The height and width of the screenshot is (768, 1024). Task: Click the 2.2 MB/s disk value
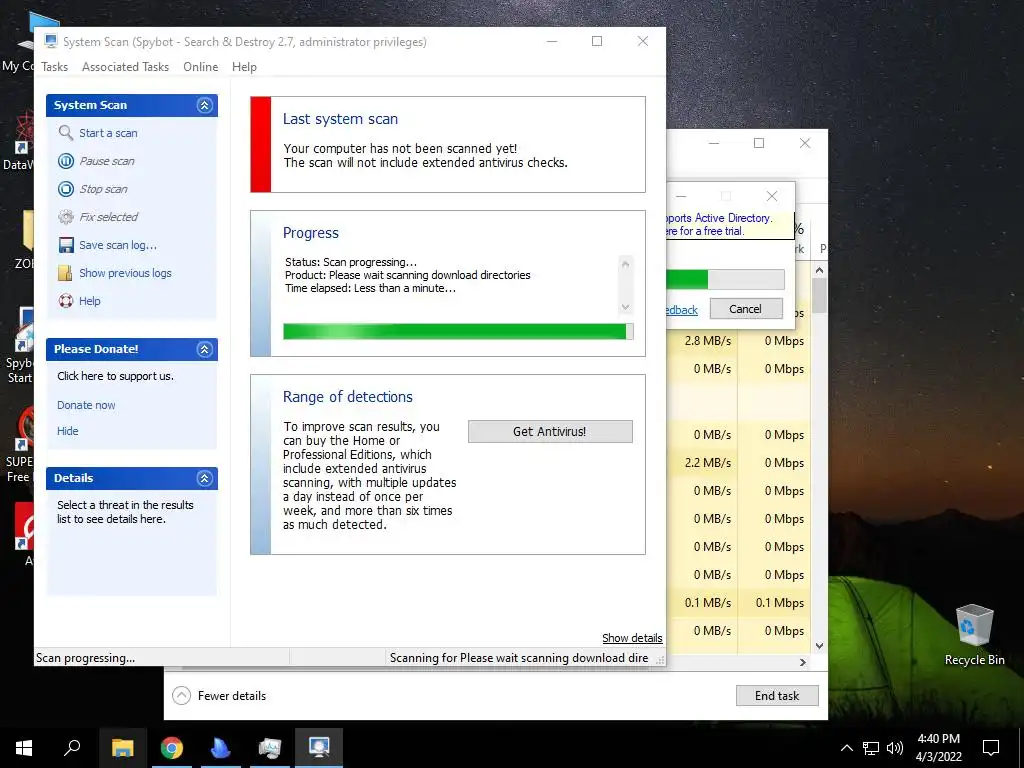coord(708,463)
